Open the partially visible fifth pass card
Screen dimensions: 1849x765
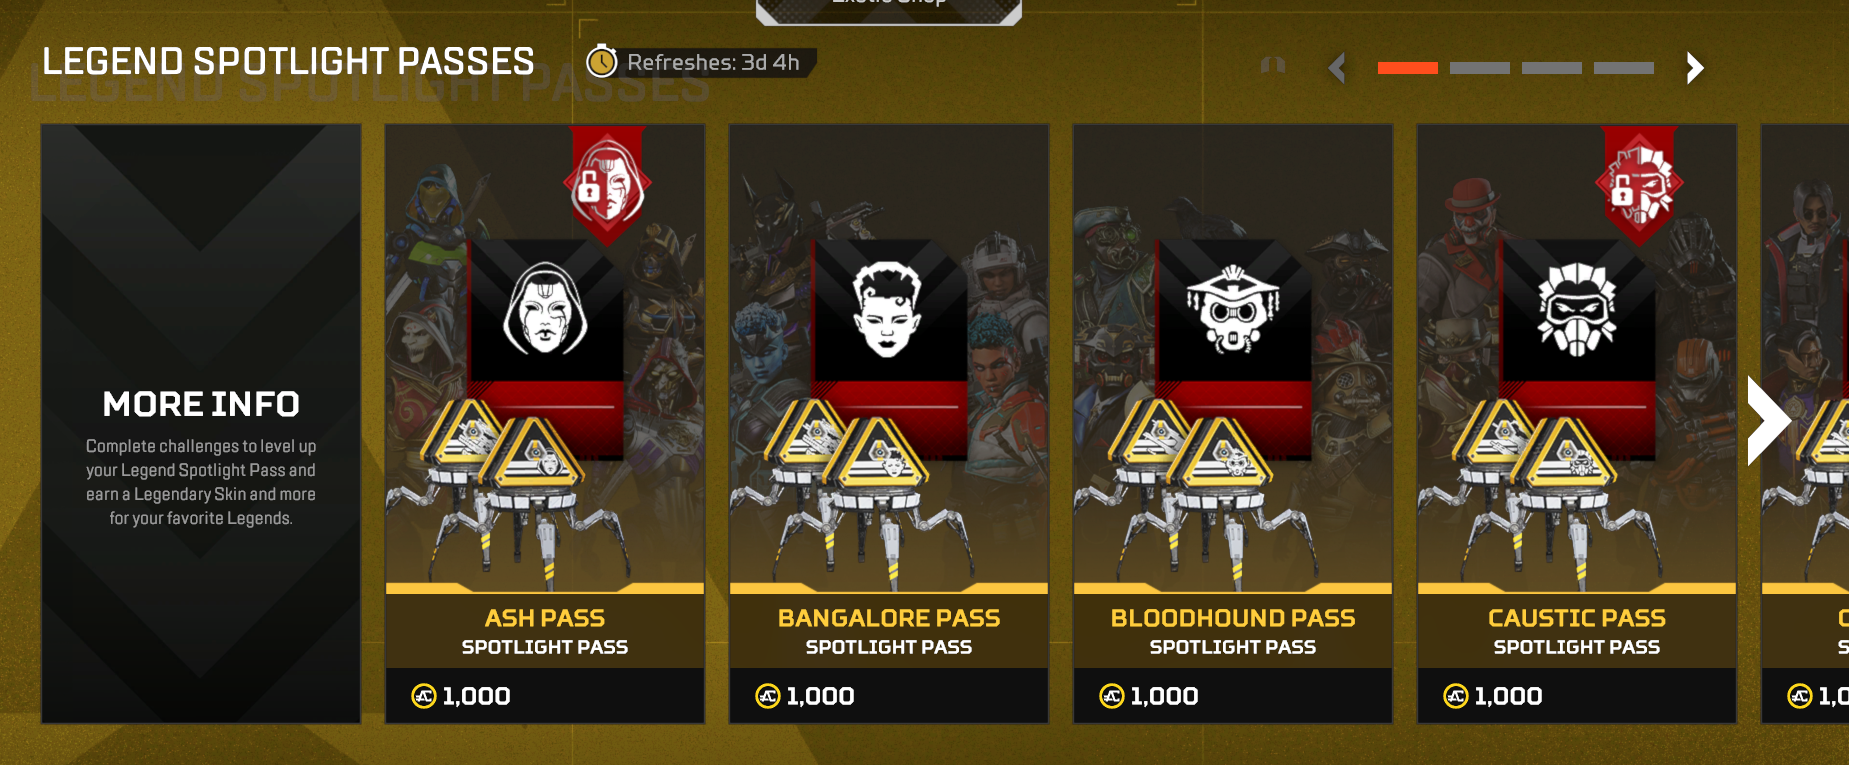click(1805, 423)
